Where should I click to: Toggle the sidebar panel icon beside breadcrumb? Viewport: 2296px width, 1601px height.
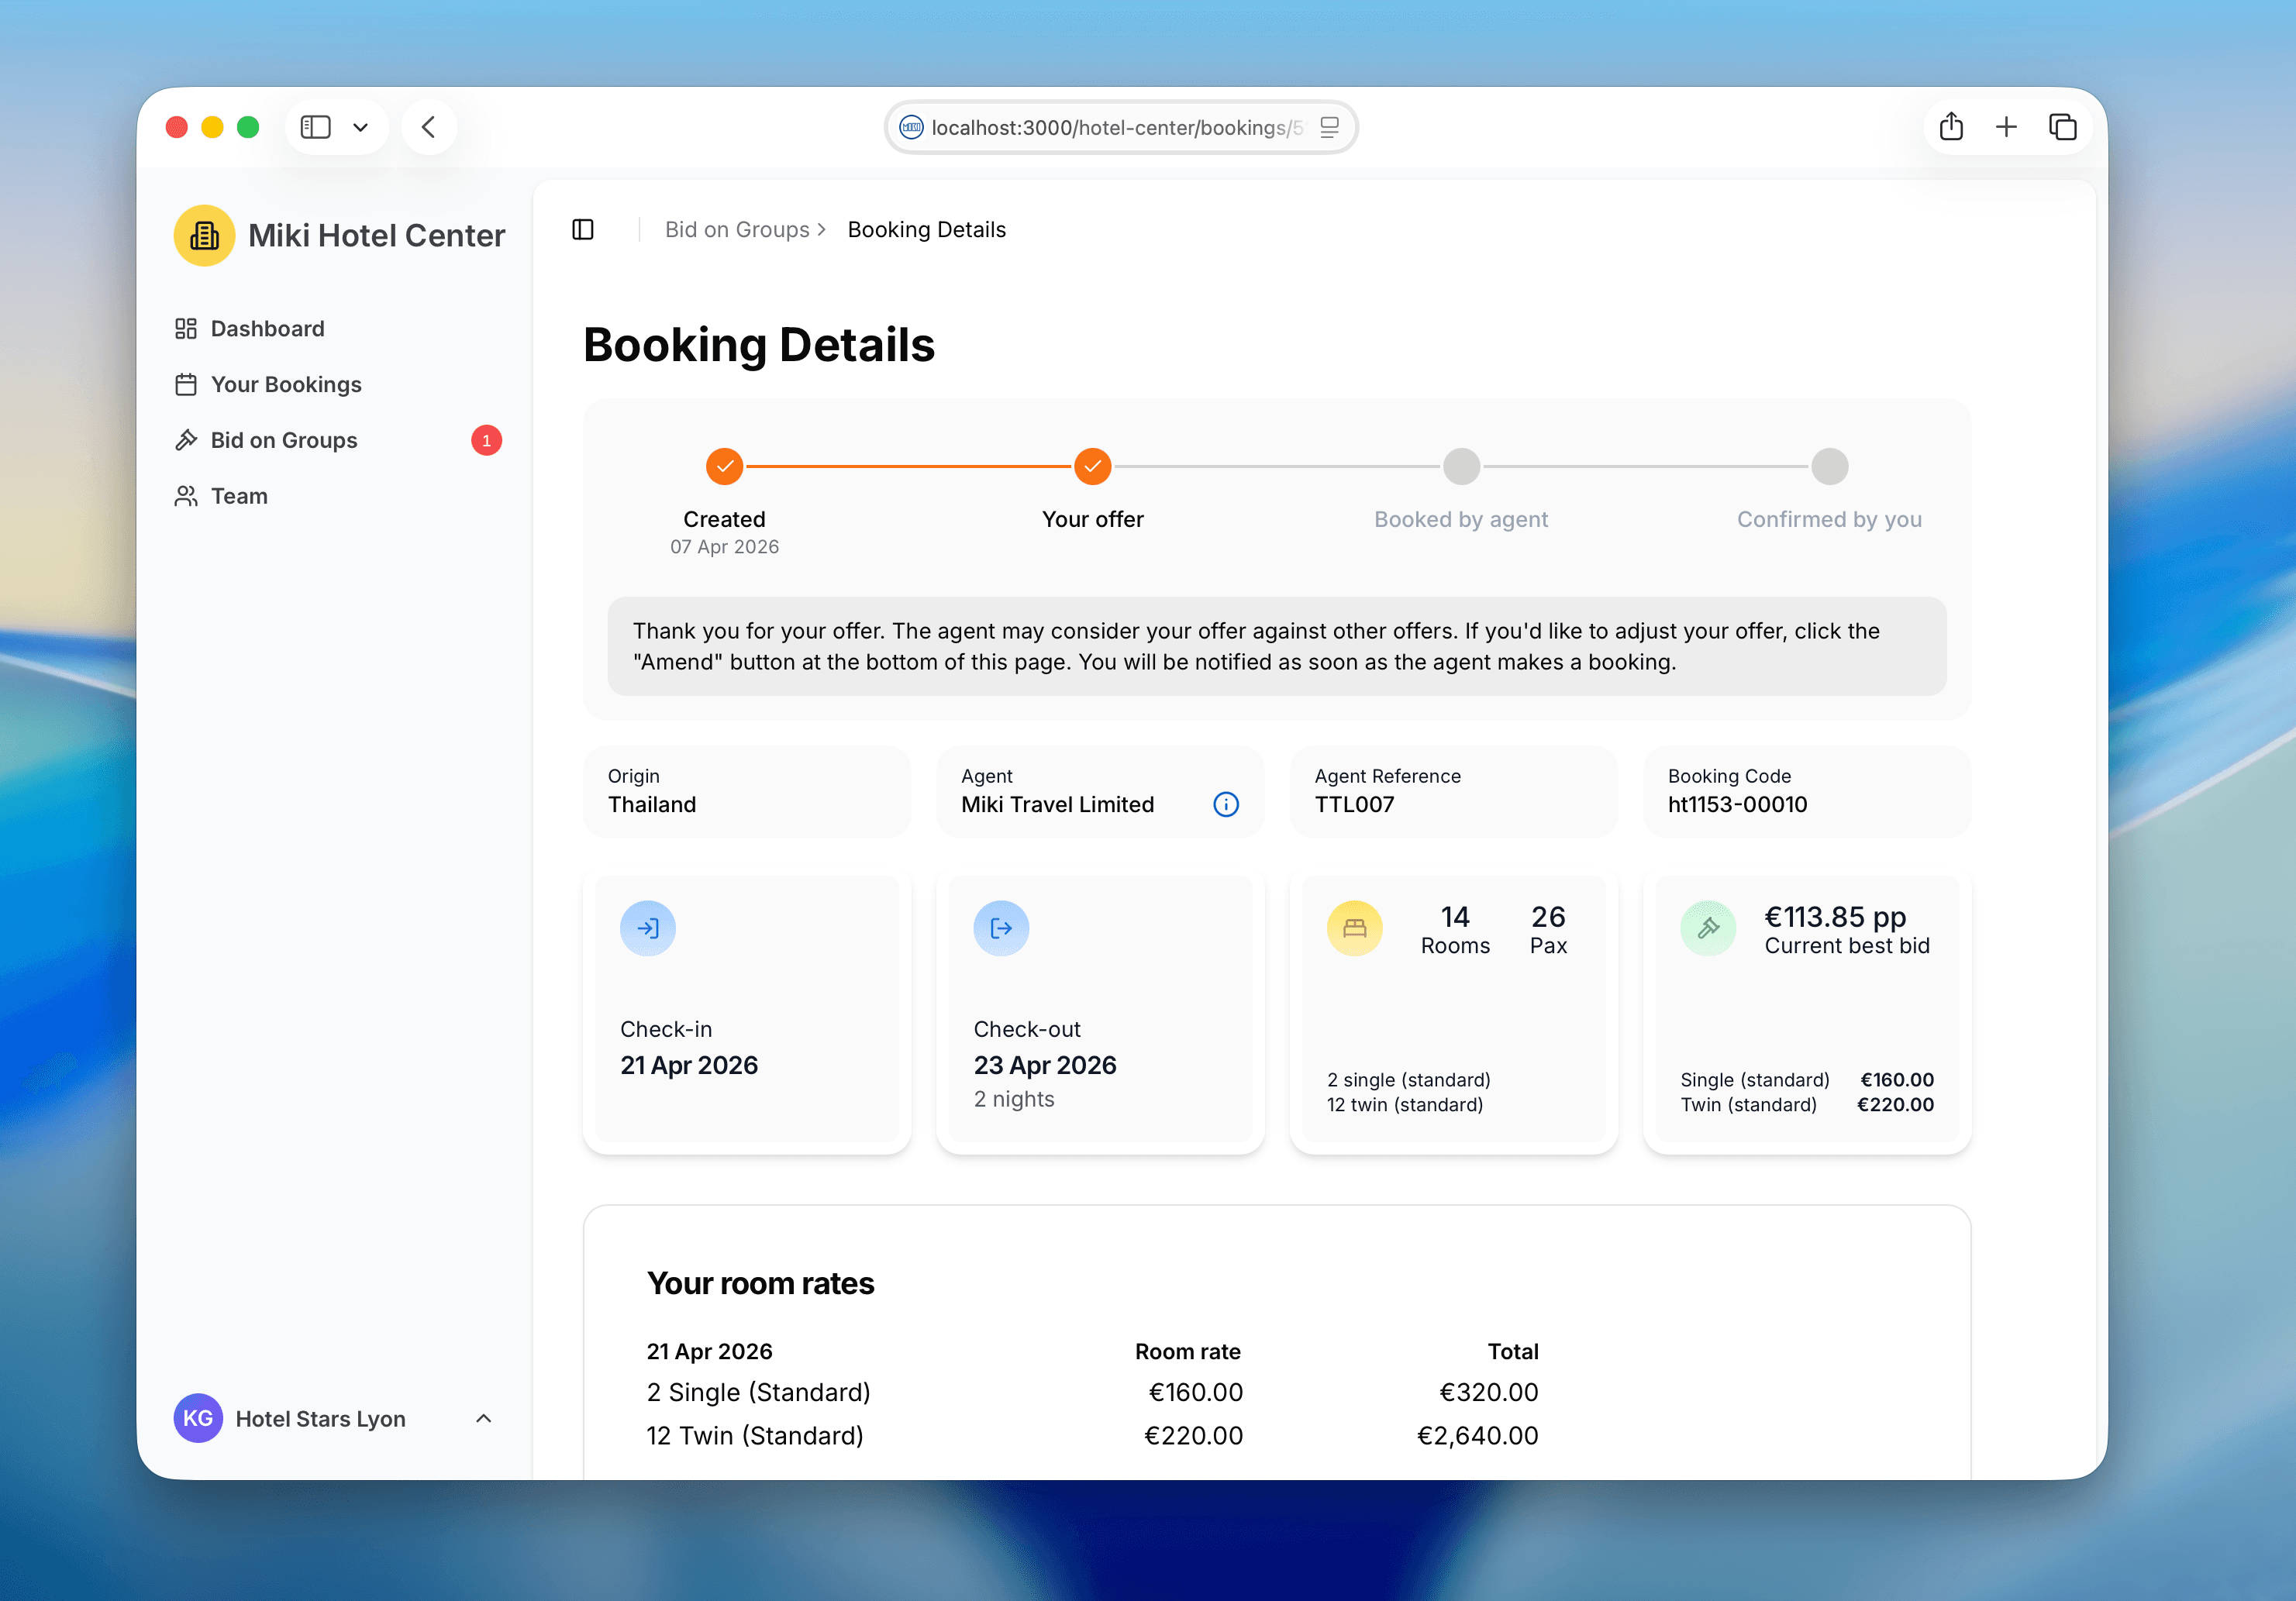[583, 229]
